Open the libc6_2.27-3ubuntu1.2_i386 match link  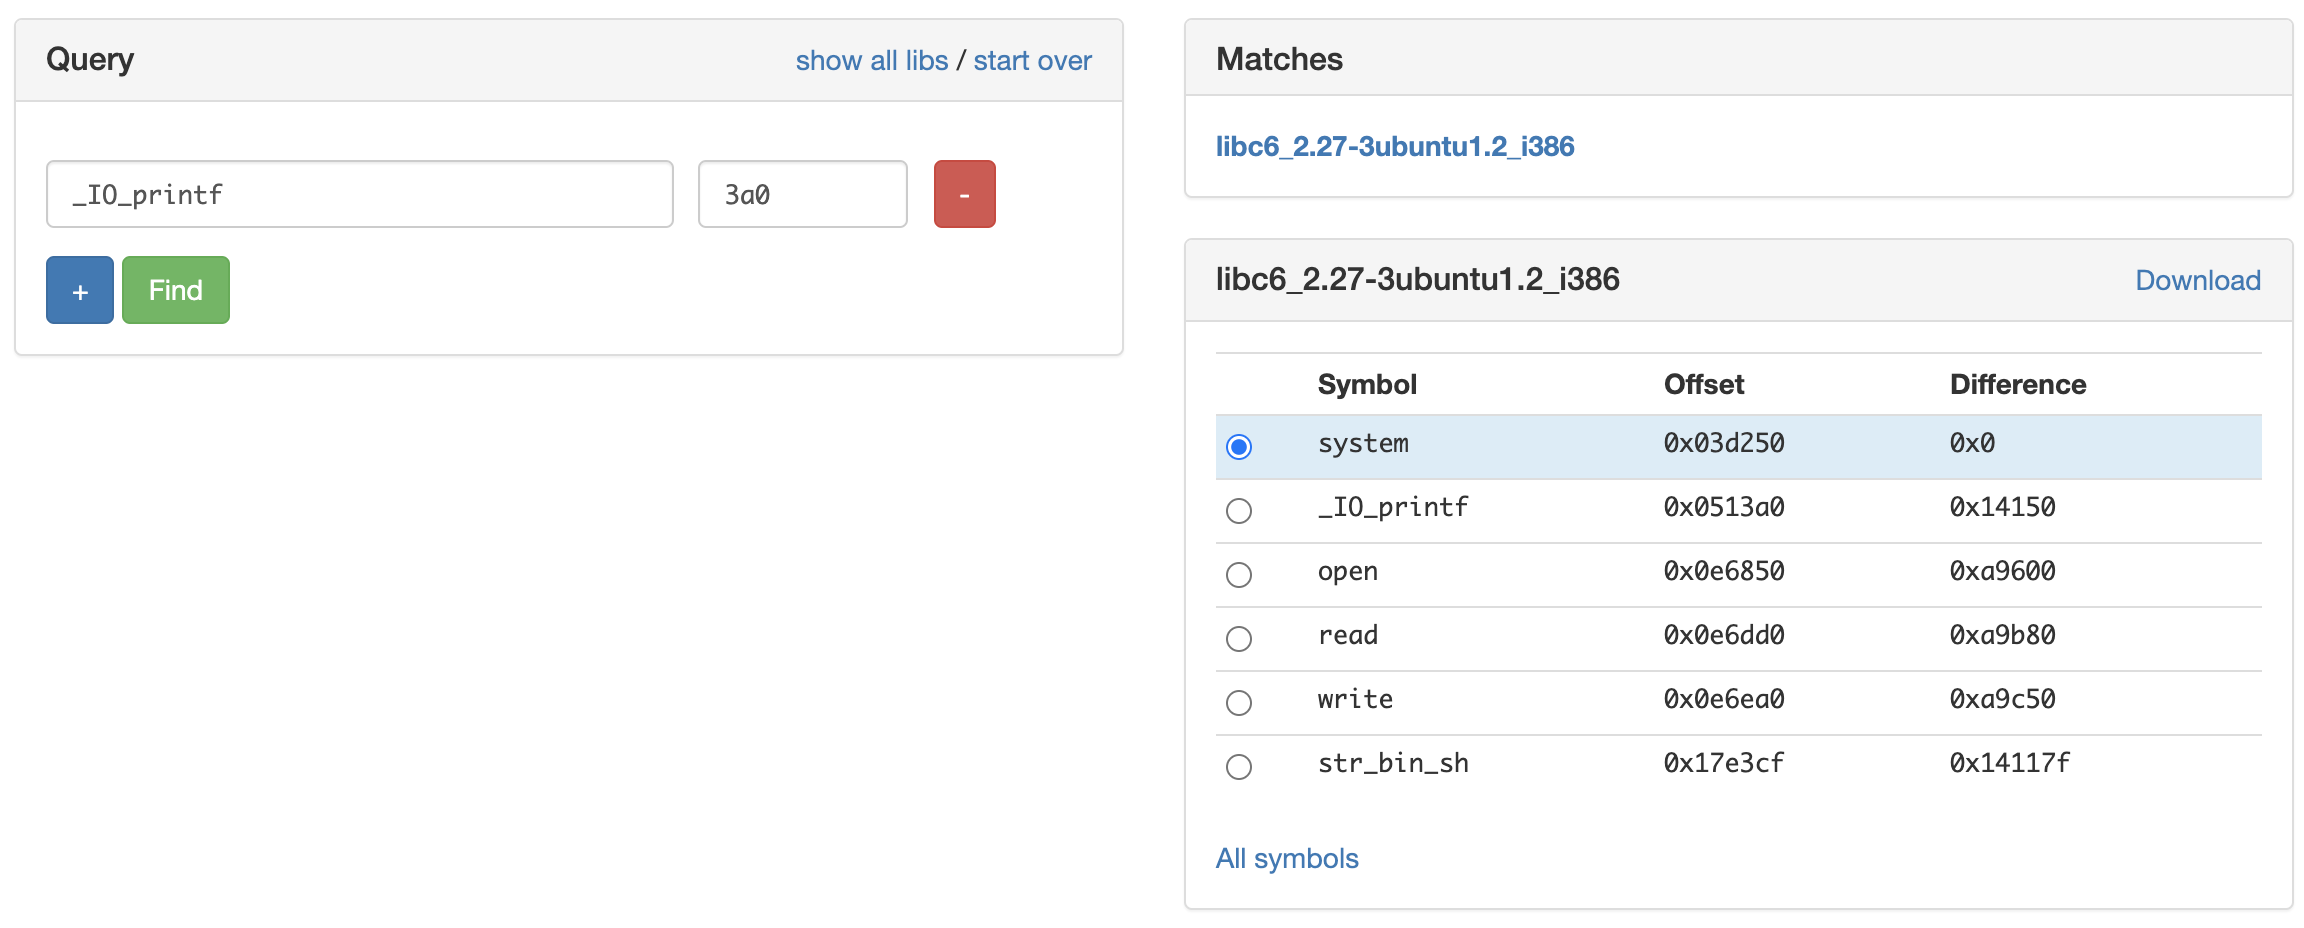click(x=1395, y=146)
